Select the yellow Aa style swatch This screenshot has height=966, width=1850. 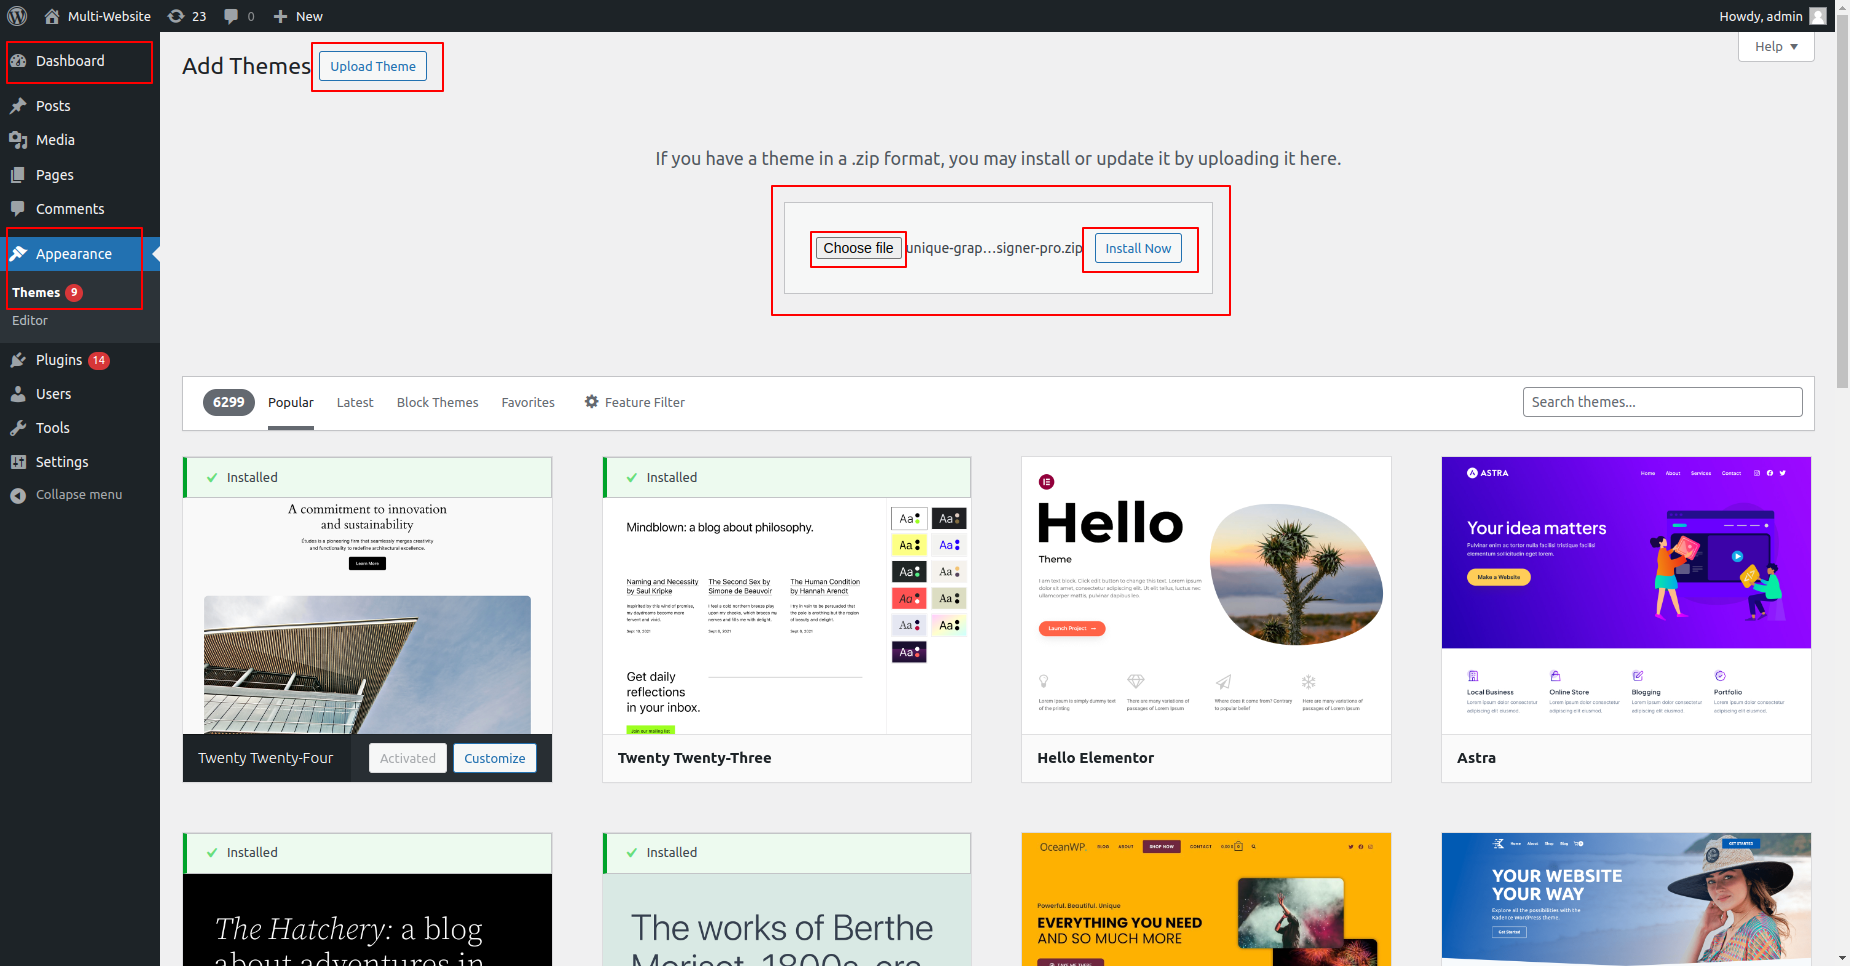pyautogui.click(x=909, y=545)
